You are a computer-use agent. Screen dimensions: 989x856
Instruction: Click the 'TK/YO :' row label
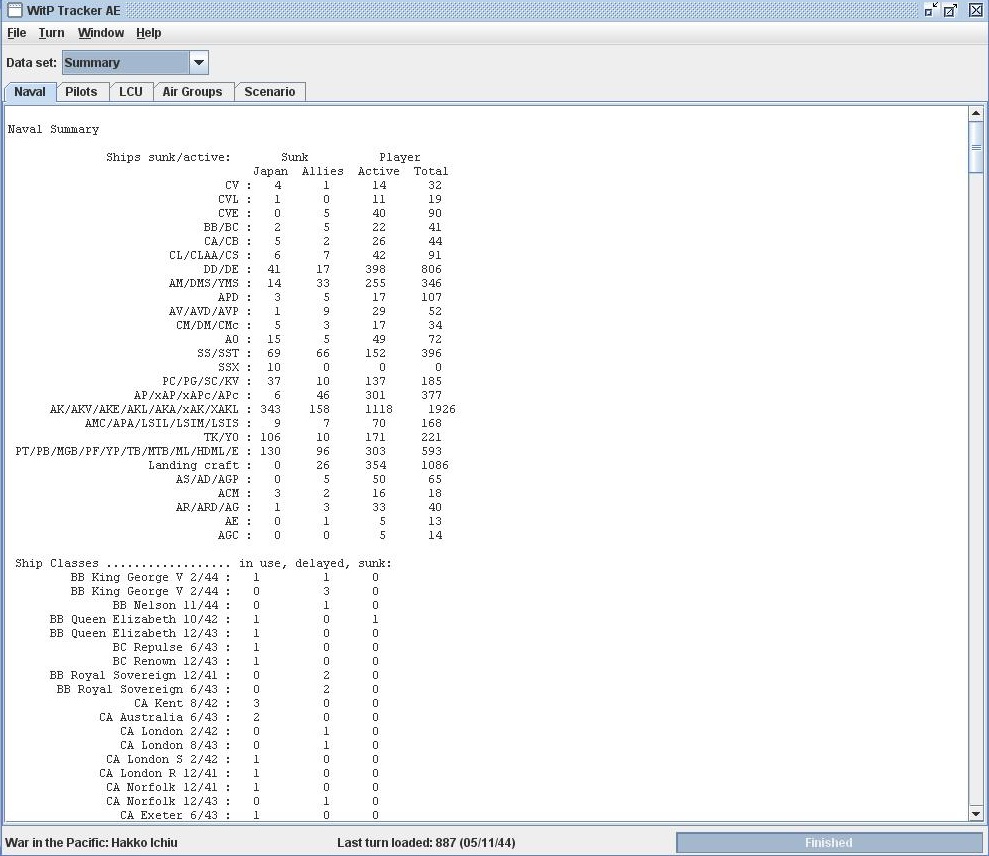pyautogui.click(x=228, y=437)
